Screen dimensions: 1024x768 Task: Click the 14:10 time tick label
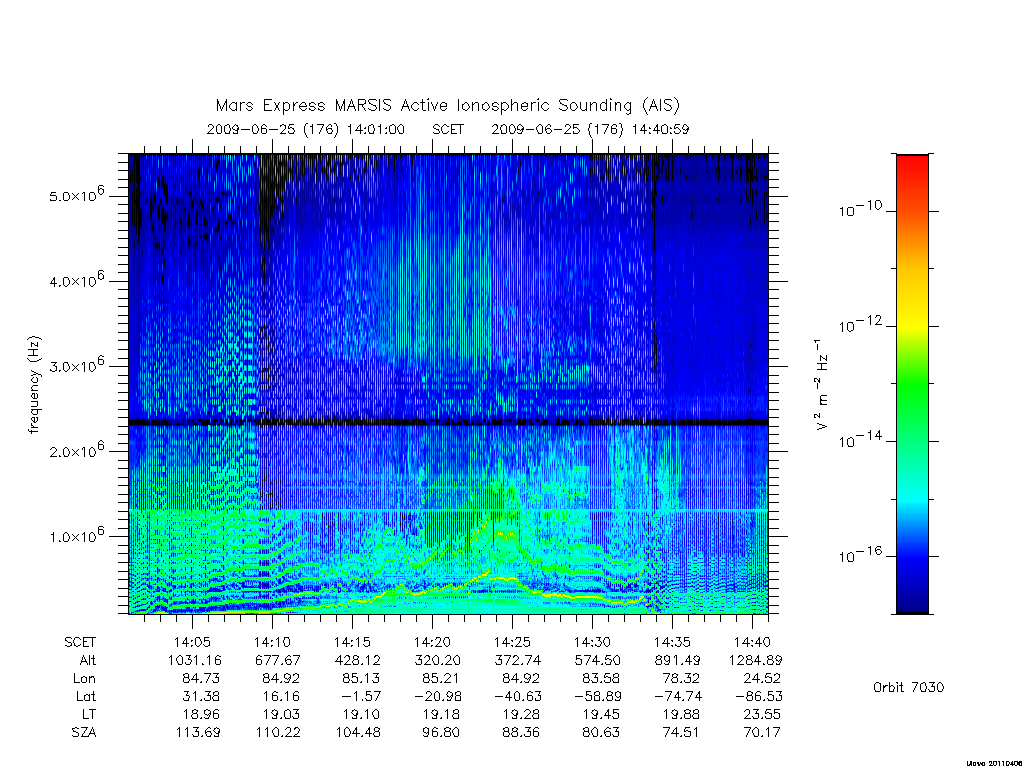pyautogui.click(x=272, y=643)
